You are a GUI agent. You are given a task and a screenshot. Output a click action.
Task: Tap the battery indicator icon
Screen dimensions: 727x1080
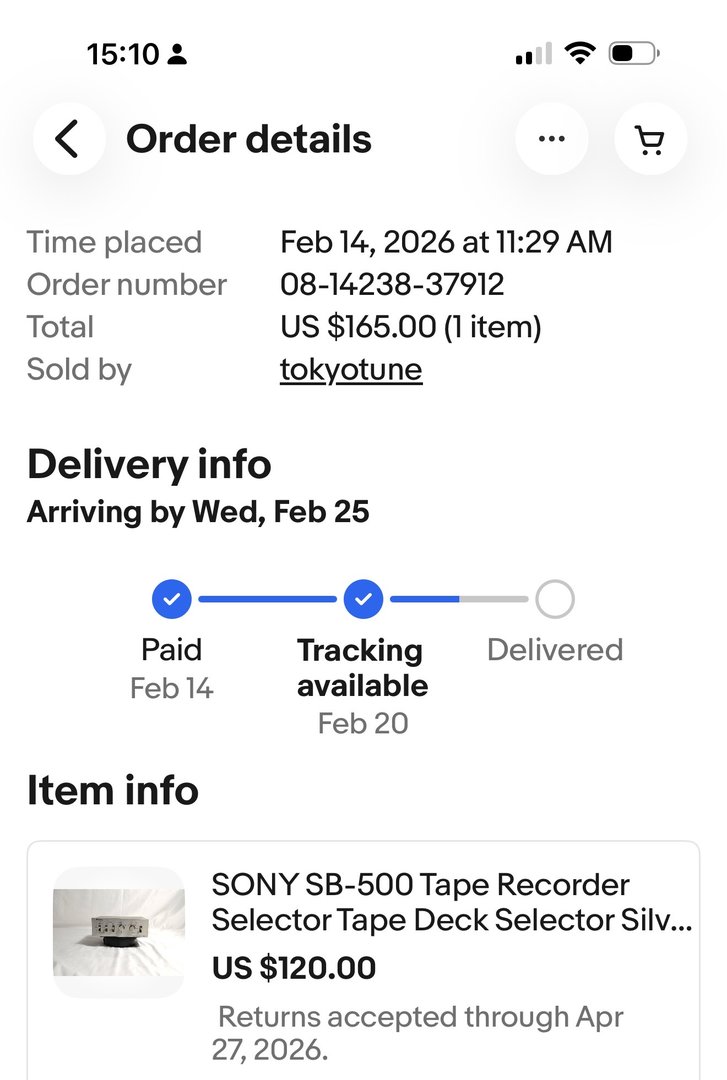pyautogui.click(x=634, y=54)
